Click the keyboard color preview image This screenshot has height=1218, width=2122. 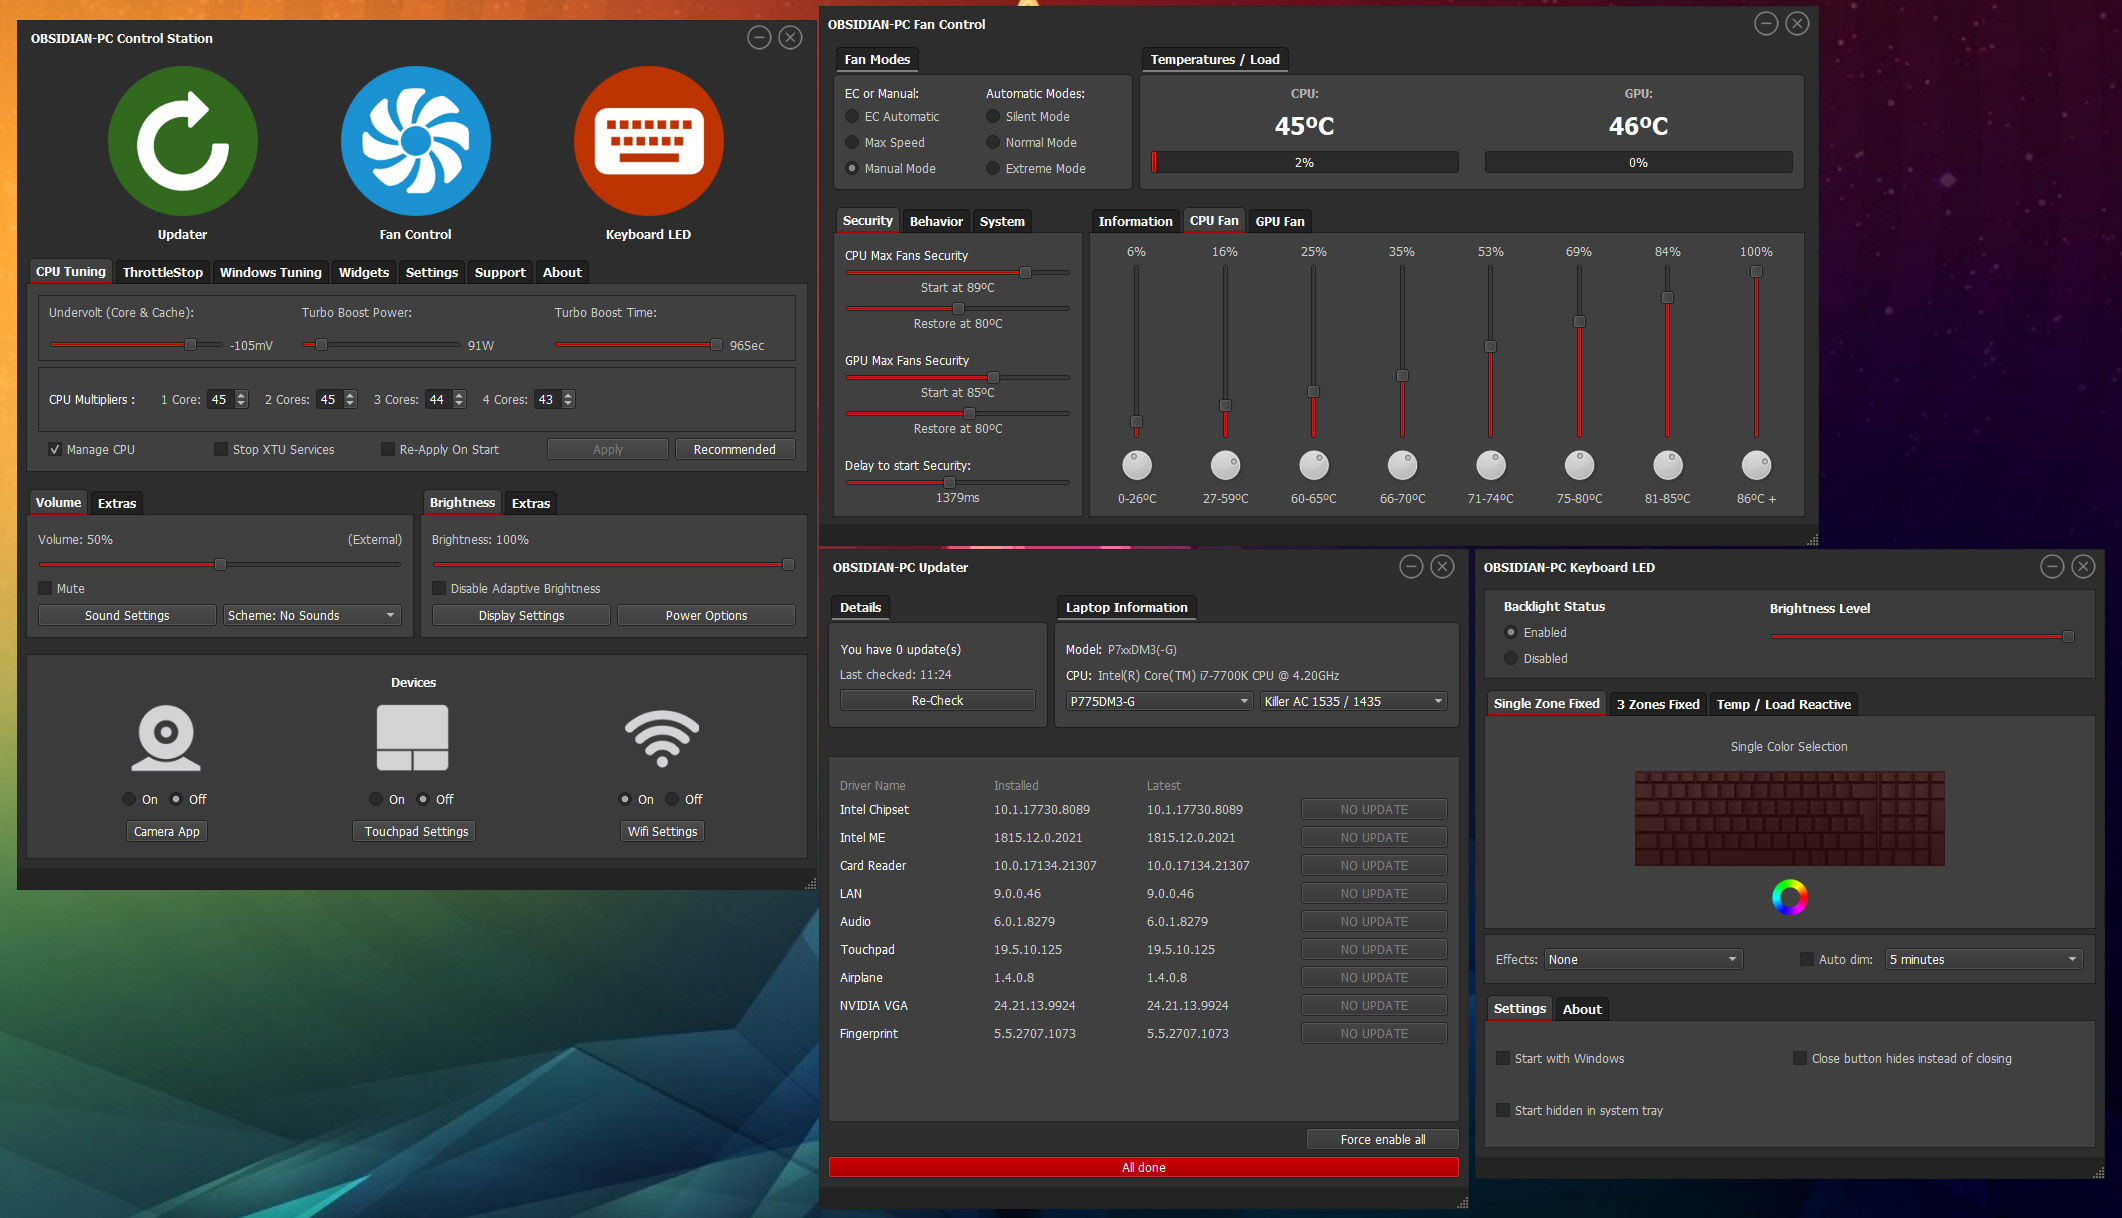tap(1789, 818)
